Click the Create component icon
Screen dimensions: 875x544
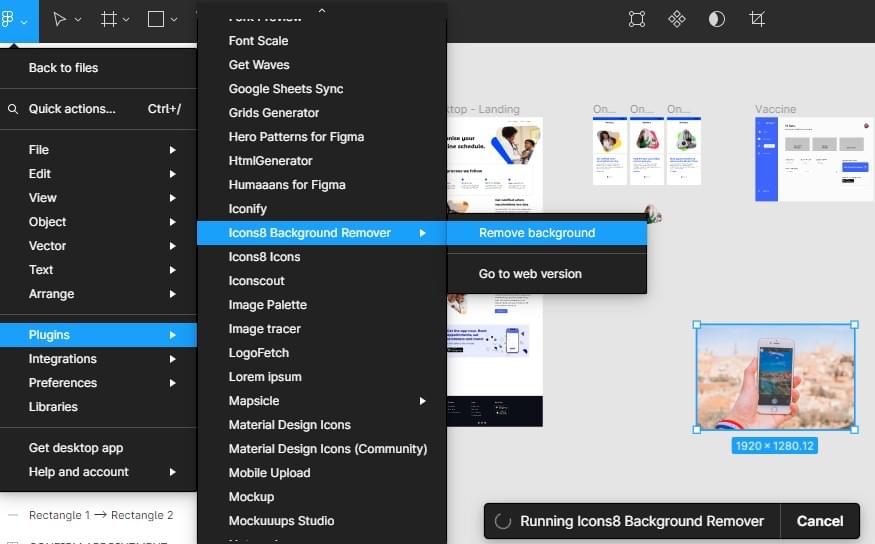pyautogui.click(x=677, y=19)
